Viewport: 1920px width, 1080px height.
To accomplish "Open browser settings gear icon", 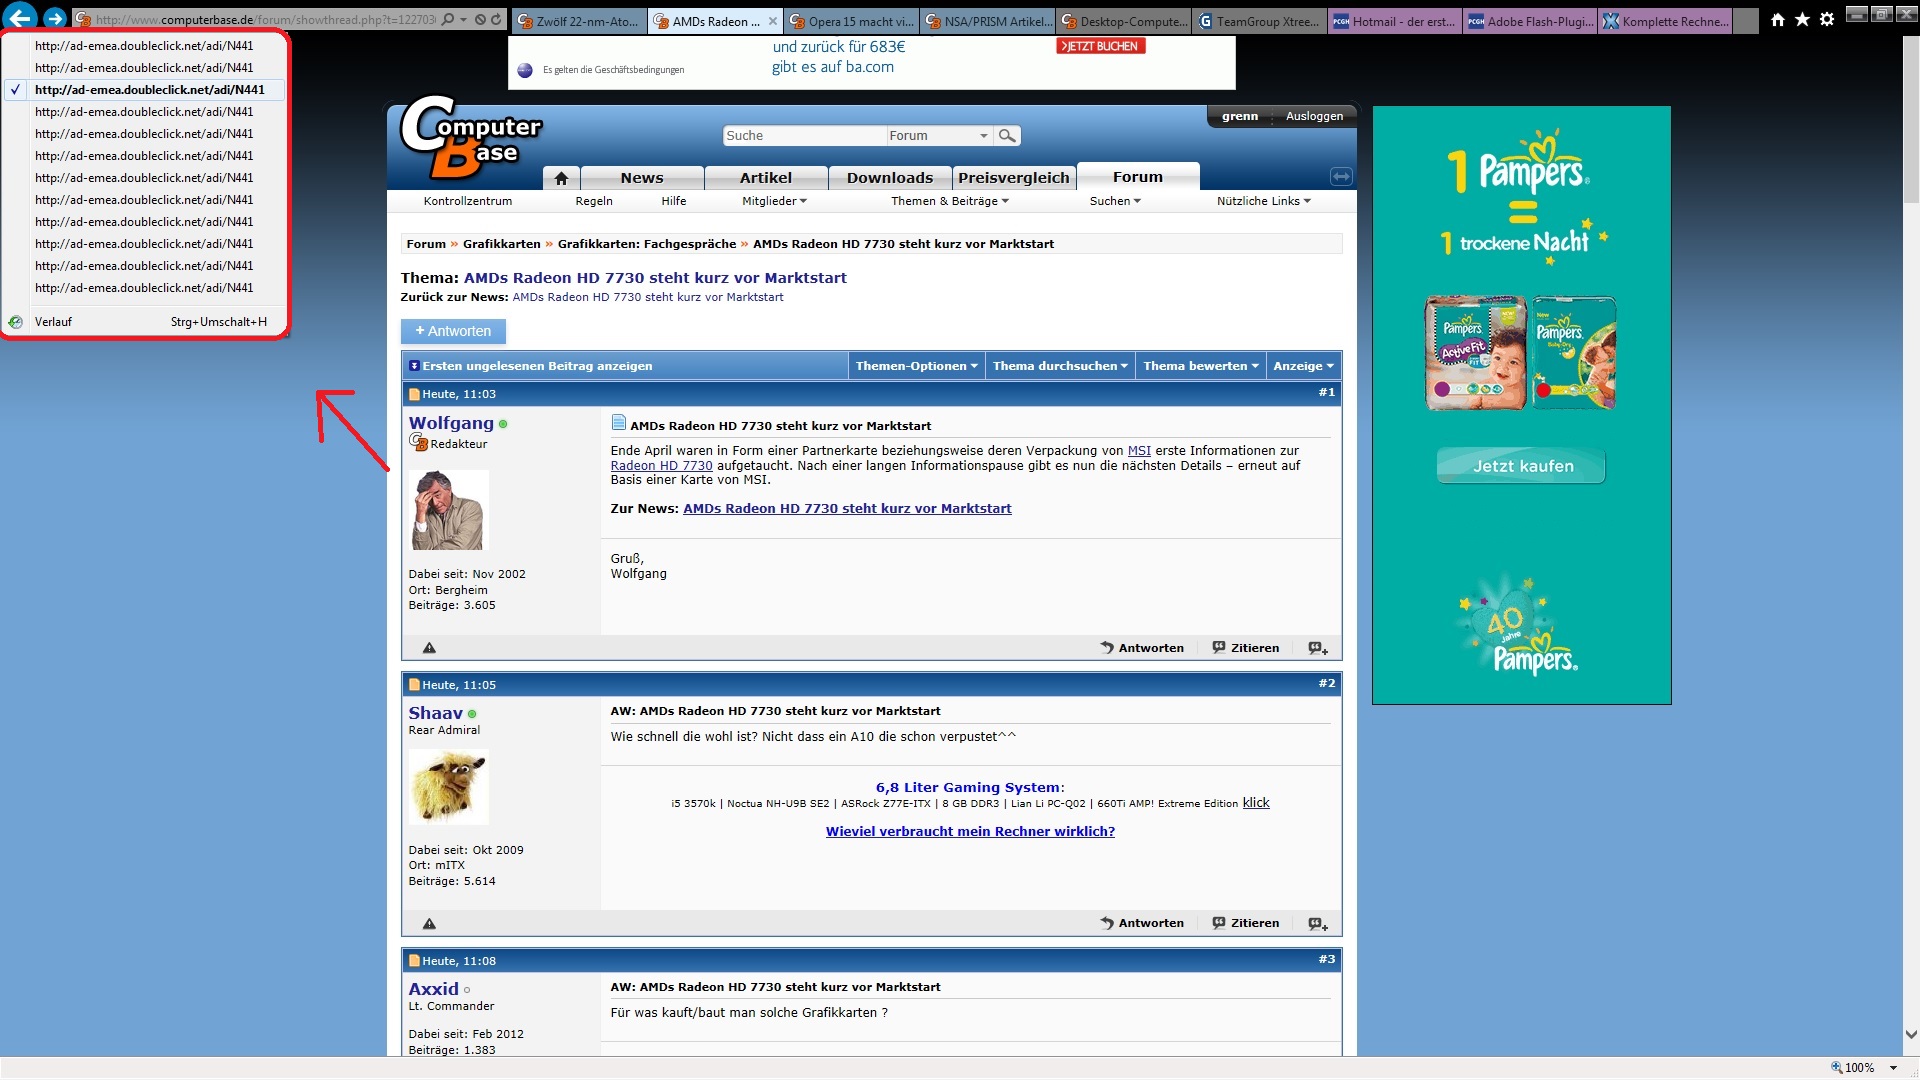I will pos(1827,19).
